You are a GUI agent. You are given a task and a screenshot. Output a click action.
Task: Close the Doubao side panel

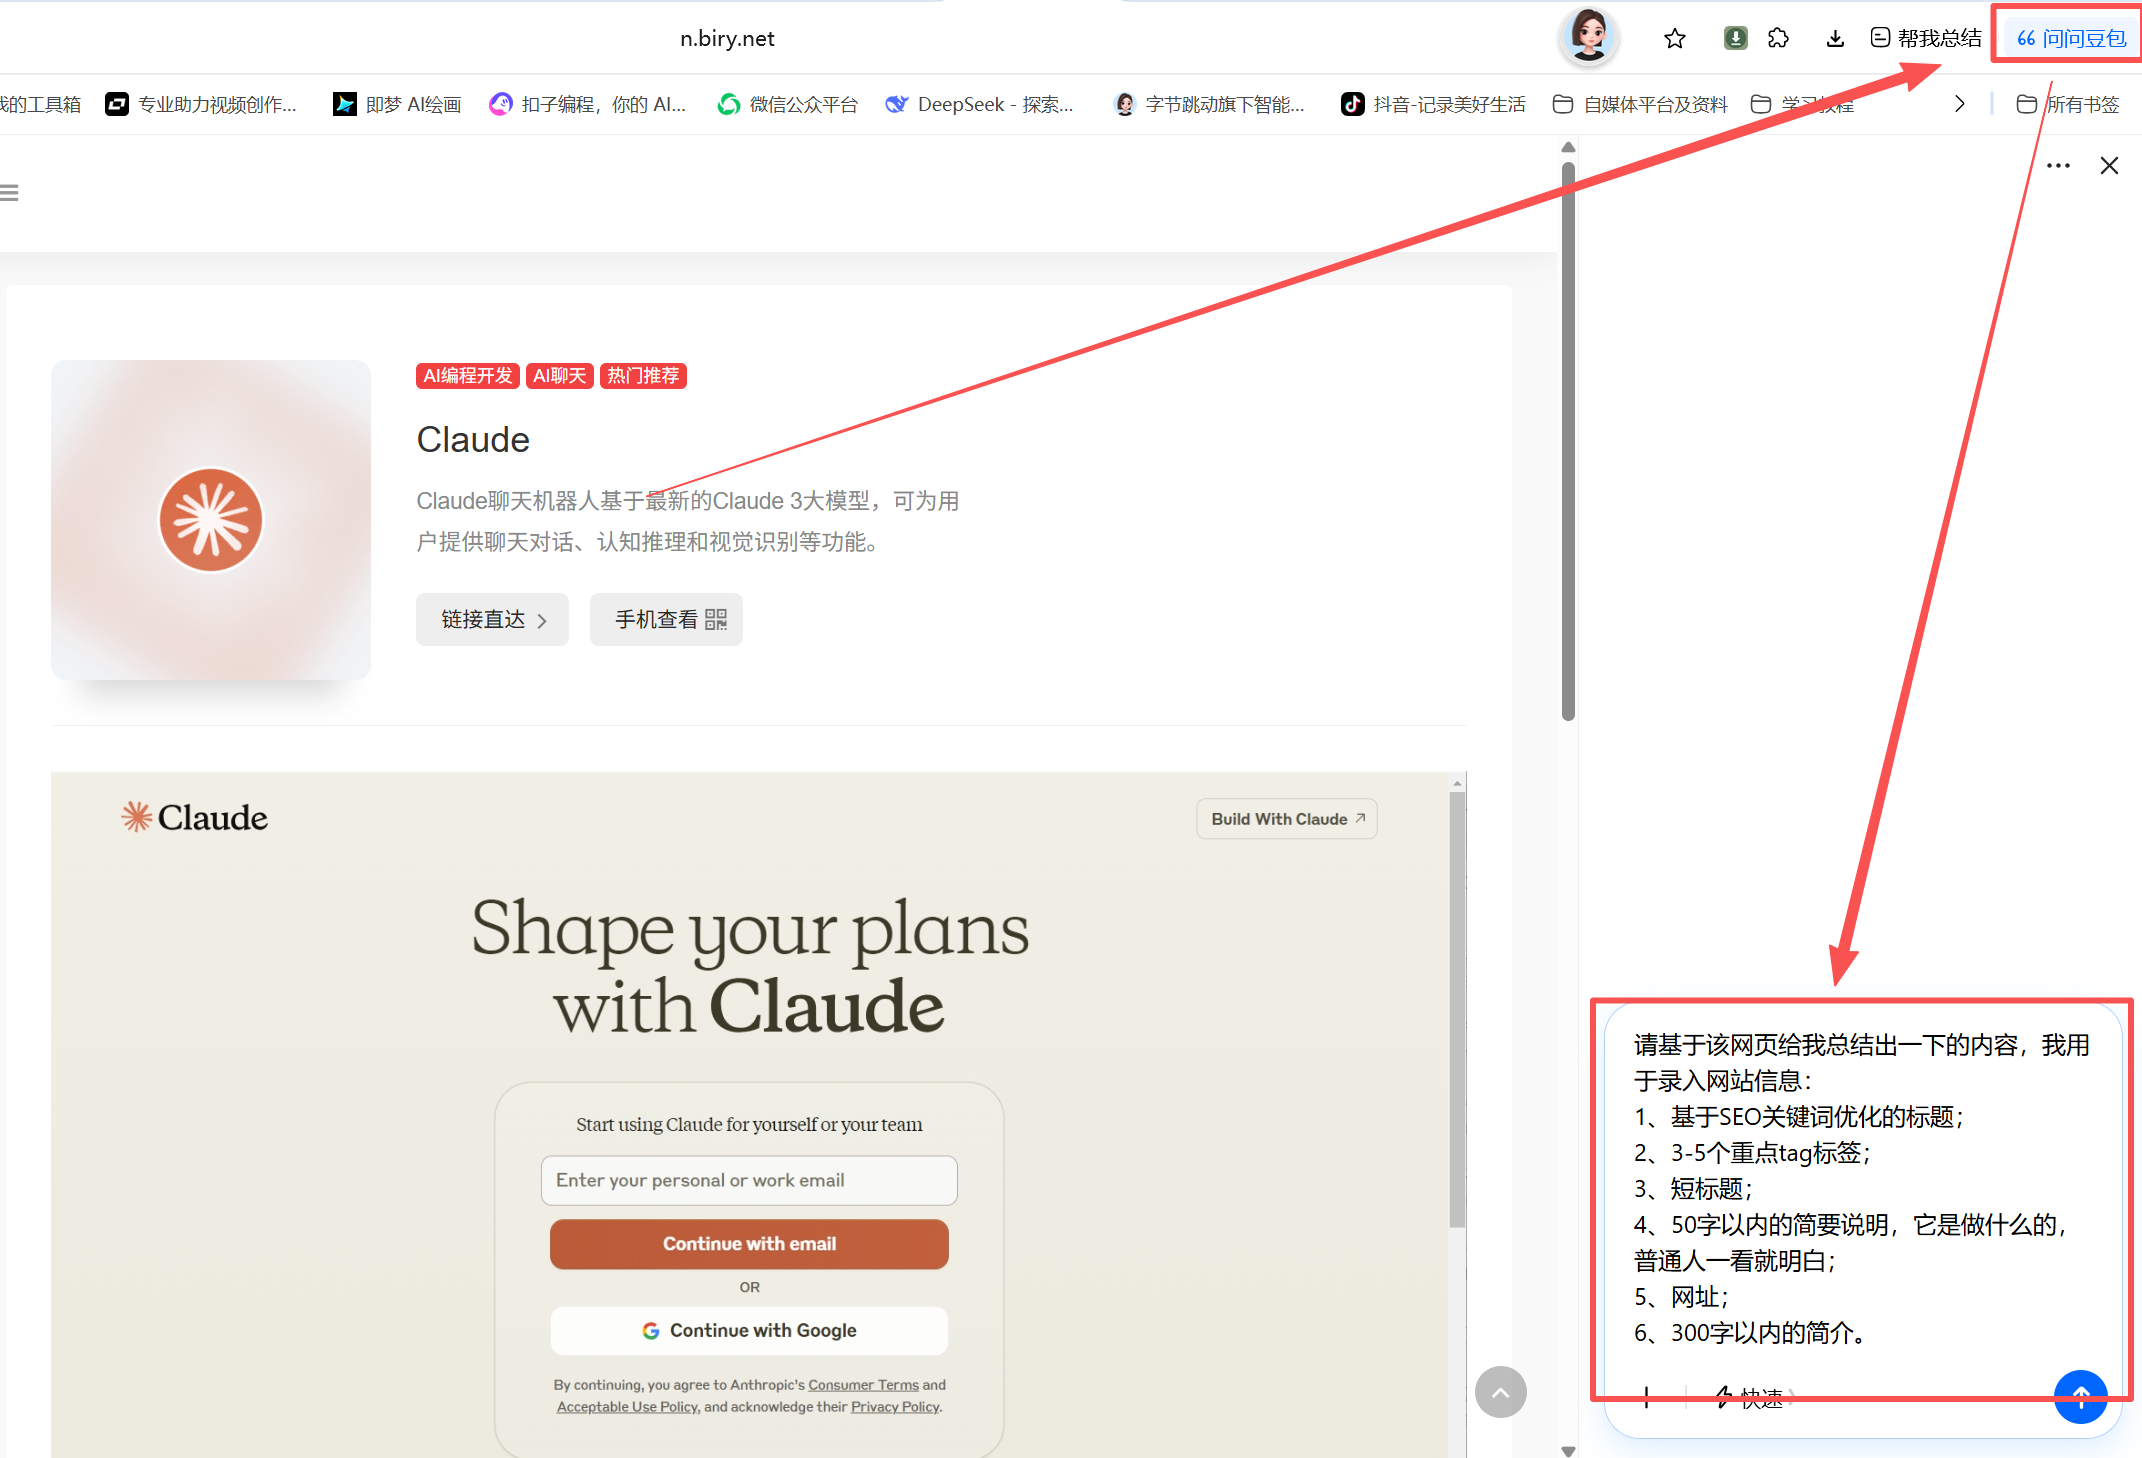(x=2109, y=166)
